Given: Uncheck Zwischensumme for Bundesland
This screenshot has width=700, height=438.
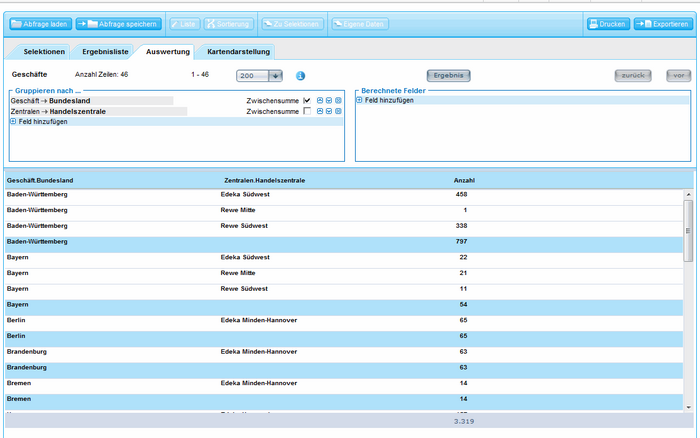Looking at the screenshot, I should [307, 100].
